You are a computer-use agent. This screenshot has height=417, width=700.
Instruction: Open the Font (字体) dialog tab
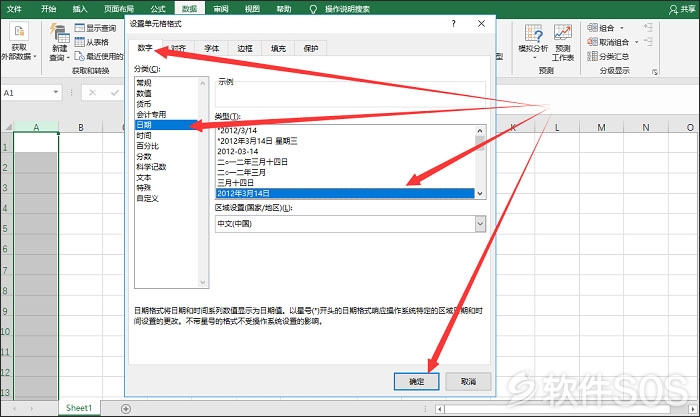tap(212, 48)
